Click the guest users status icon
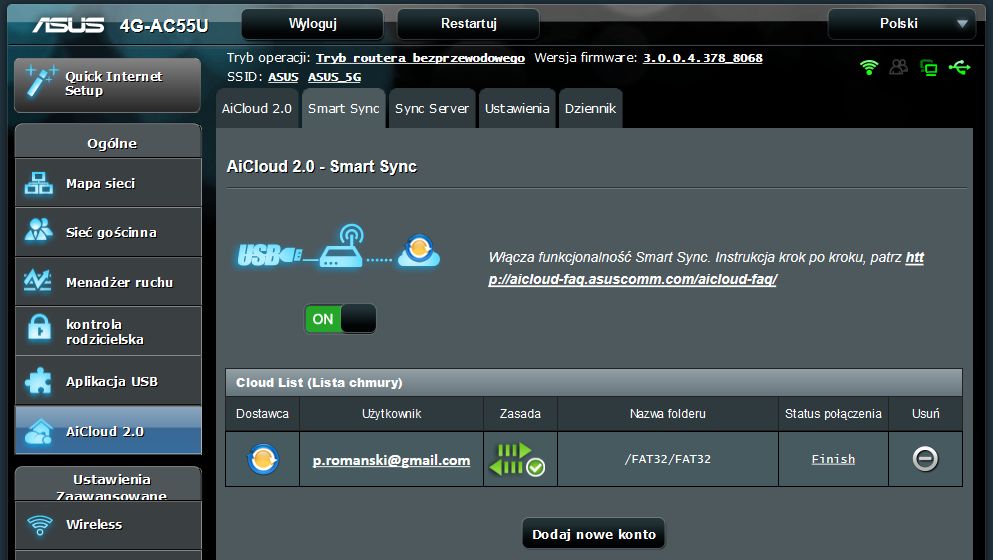This screenshot has height=560, width=993. [899, 67]
